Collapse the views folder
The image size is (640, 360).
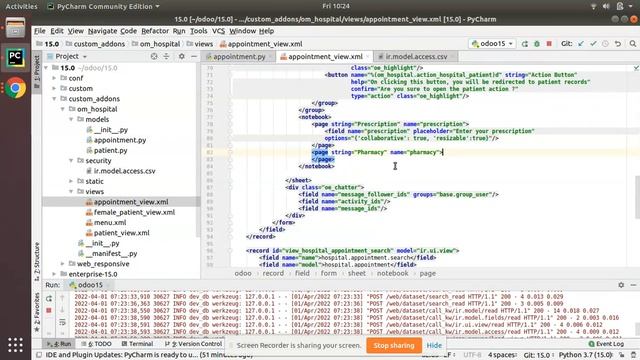tap(71, 191)
